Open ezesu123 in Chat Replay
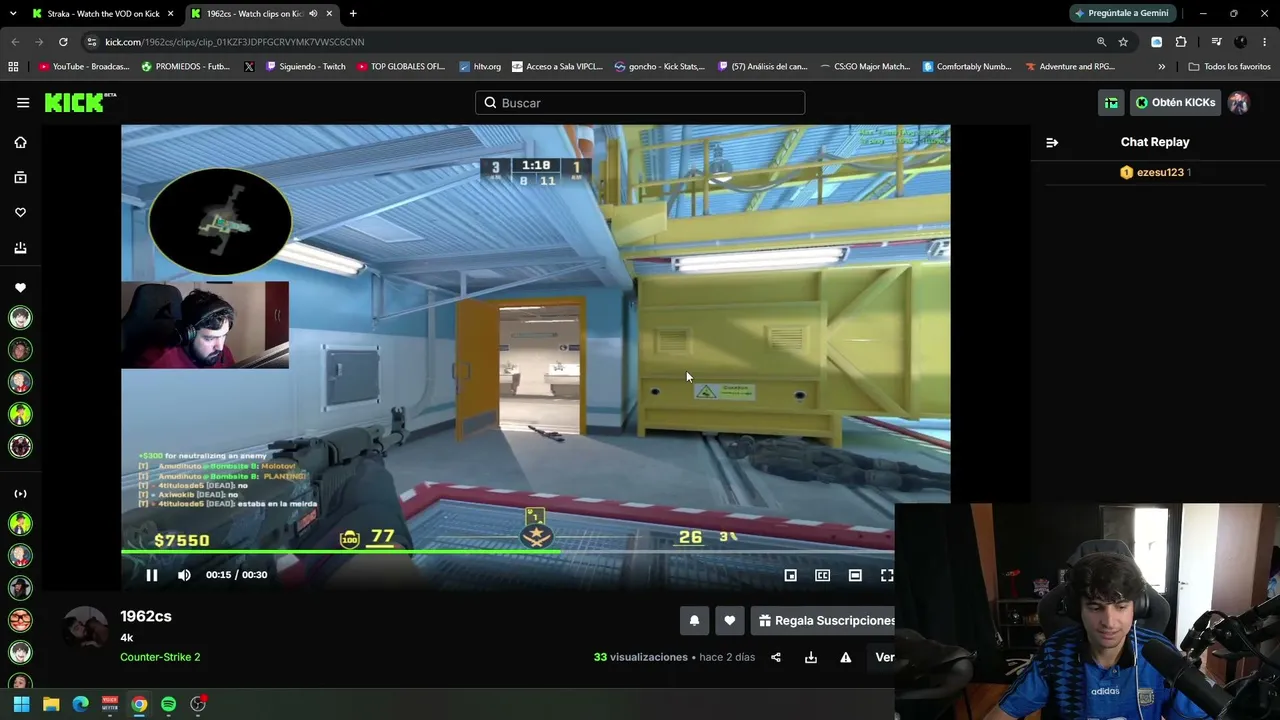Image resolution: width=1280 pixels, height=720 pixels. [1160, 172]
